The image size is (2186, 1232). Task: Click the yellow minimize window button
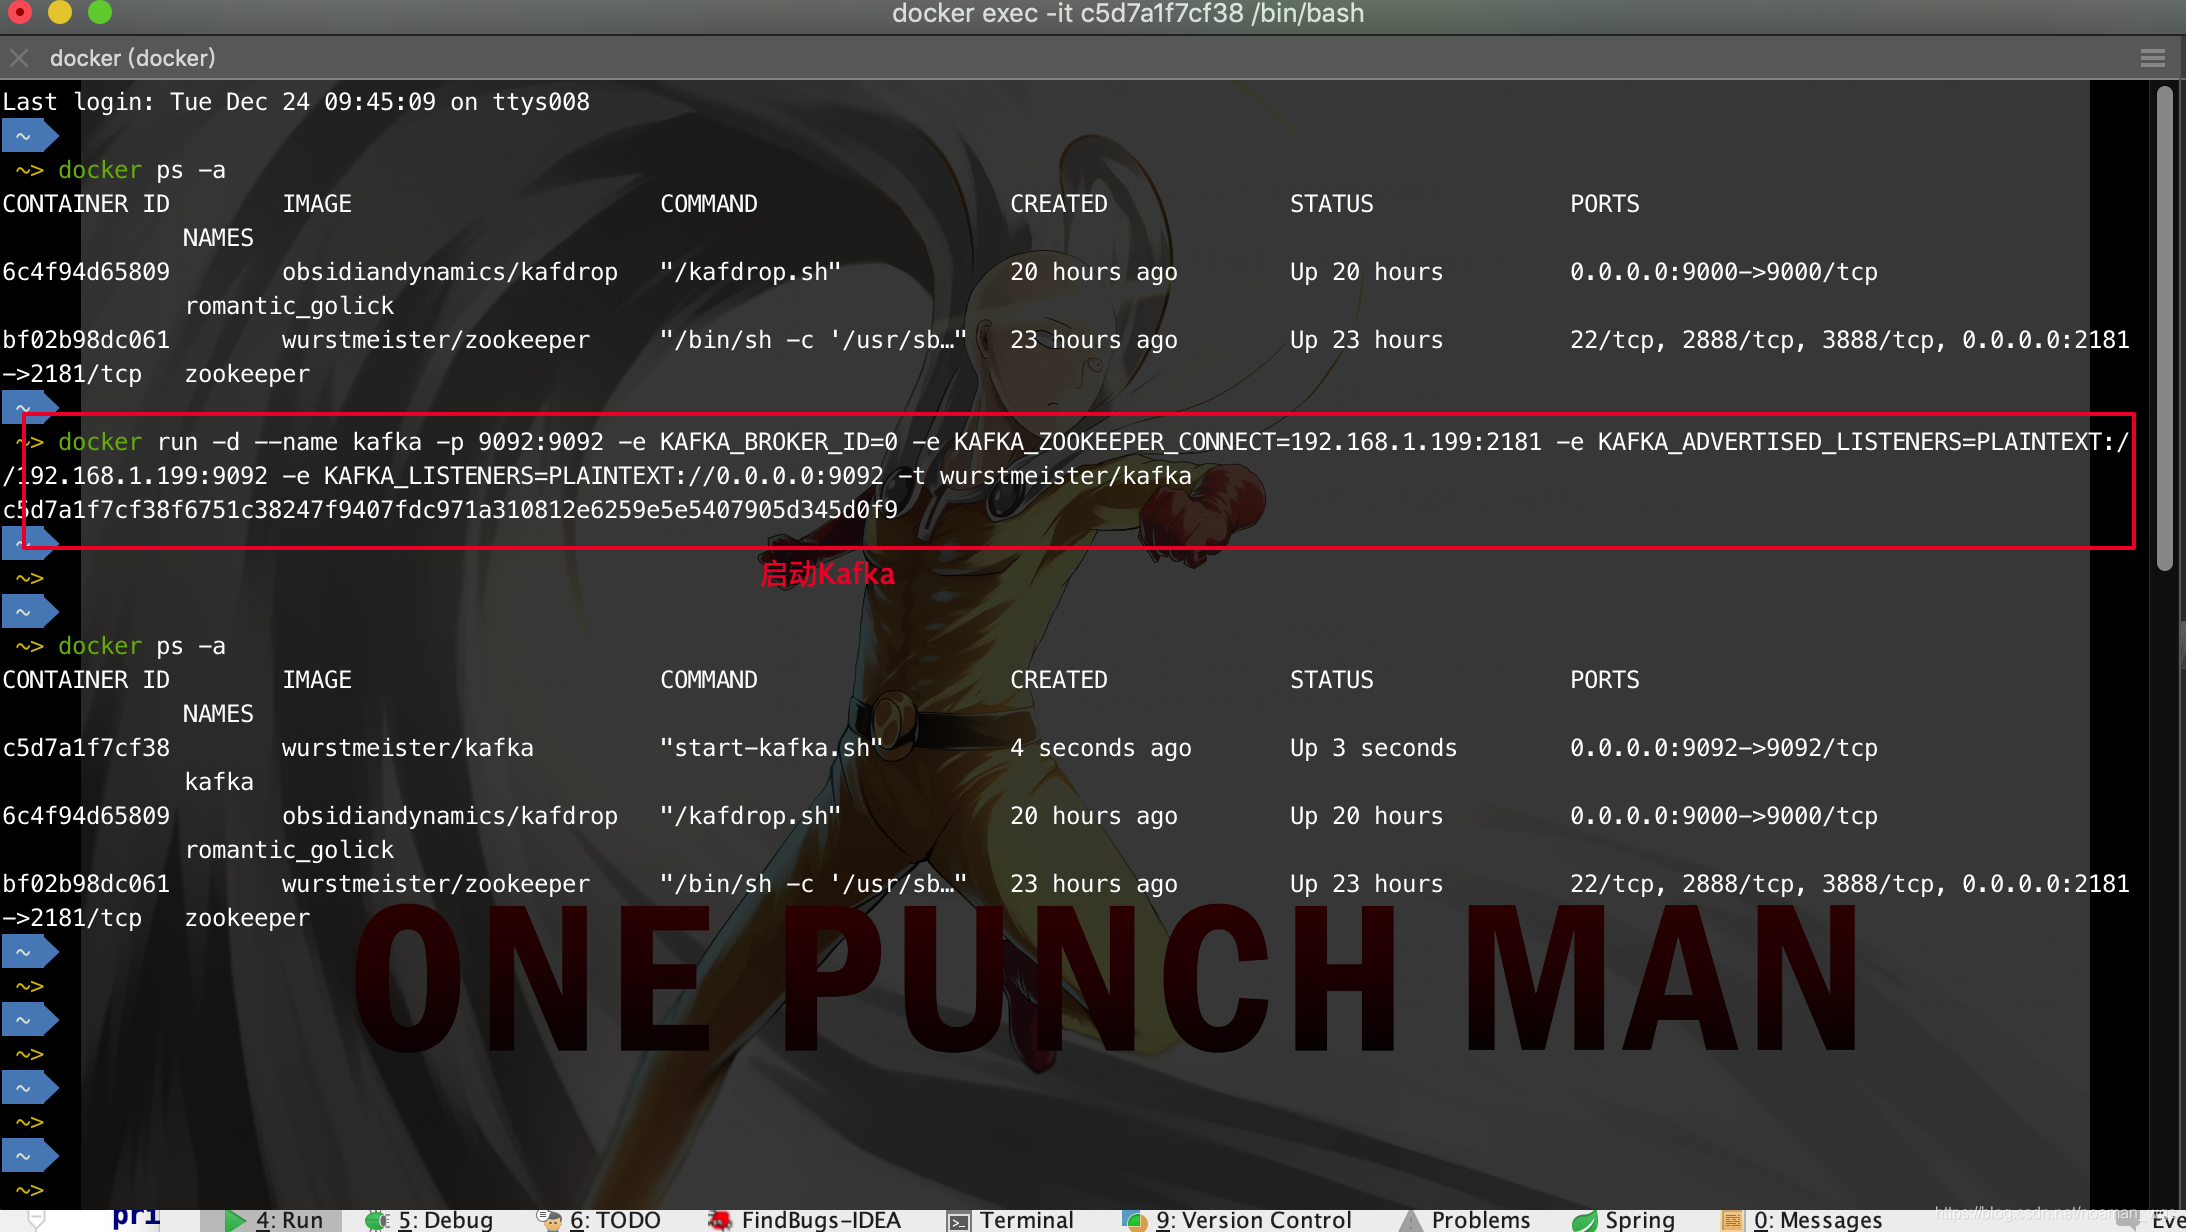click(60, 12)
